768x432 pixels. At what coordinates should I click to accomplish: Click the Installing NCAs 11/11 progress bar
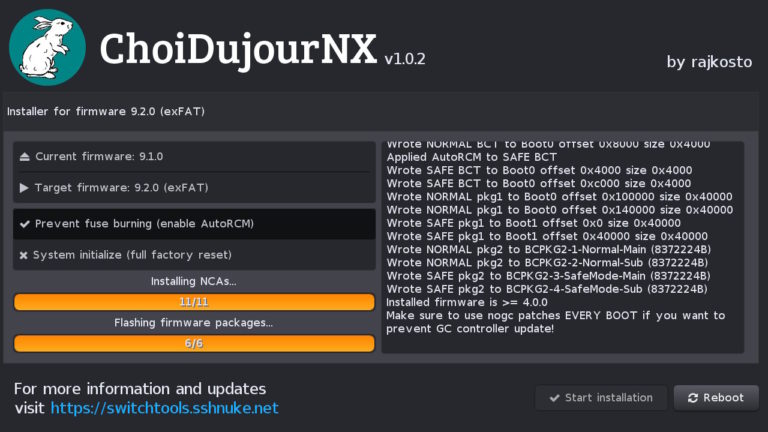click(194, 302)
